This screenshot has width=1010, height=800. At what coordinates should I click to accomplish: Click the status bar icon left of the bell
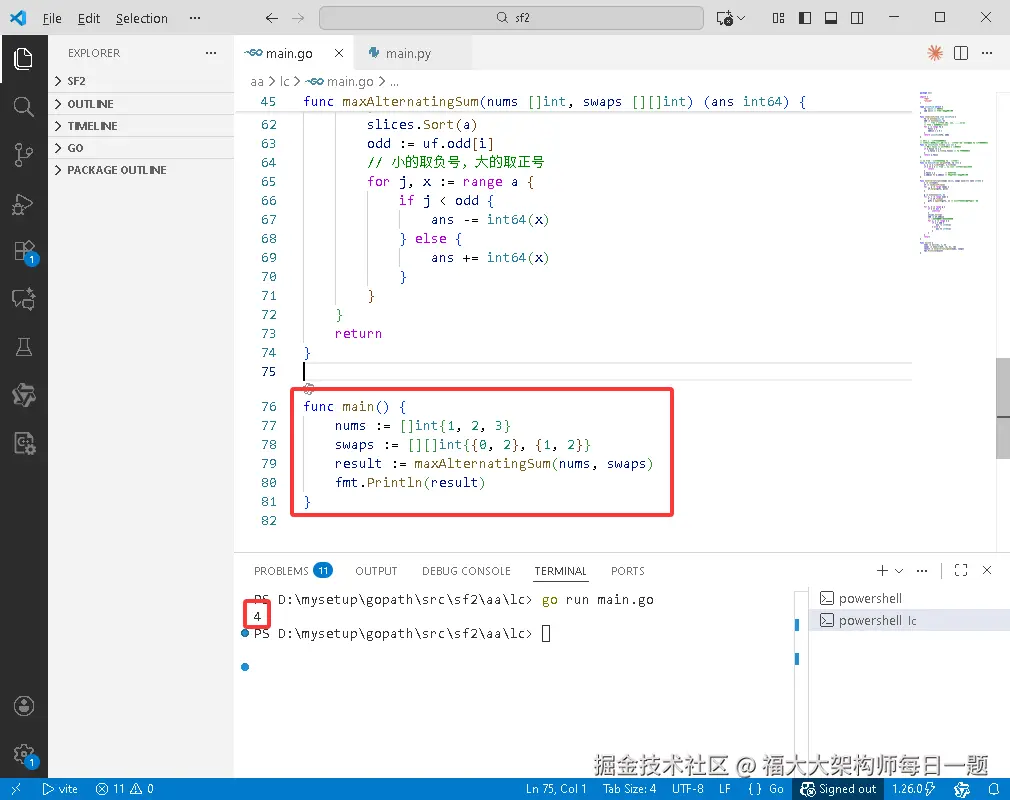pos(962,788)
